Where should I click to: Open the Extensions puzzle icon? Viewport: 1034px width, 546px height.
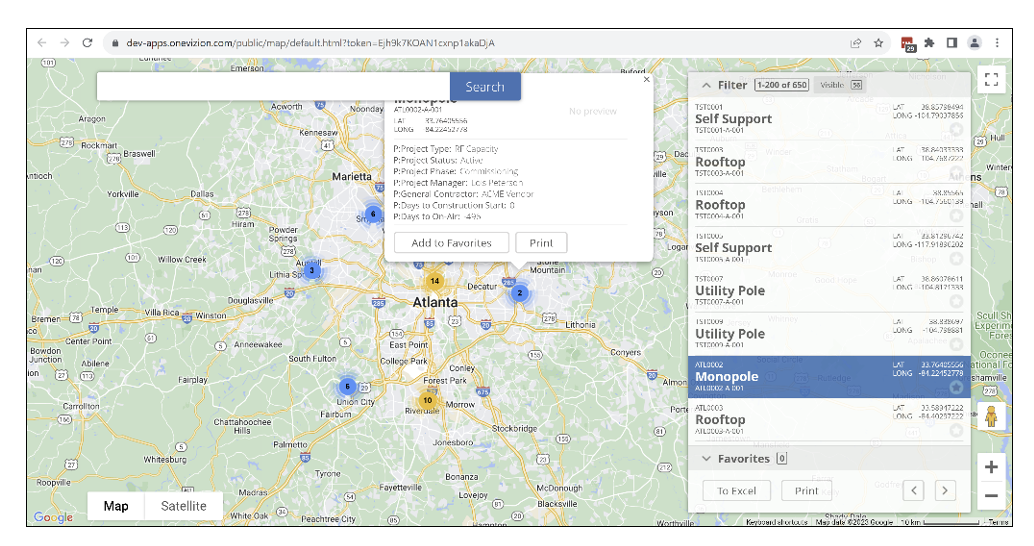929,43
